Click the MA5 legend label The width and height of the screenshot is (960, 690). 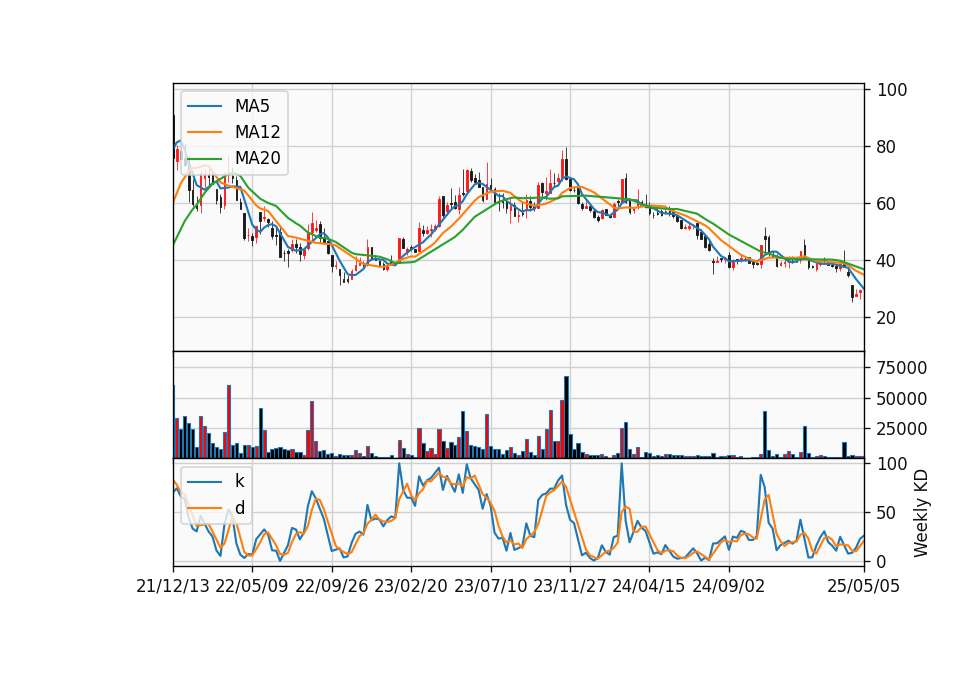click(x=252, y=106)
